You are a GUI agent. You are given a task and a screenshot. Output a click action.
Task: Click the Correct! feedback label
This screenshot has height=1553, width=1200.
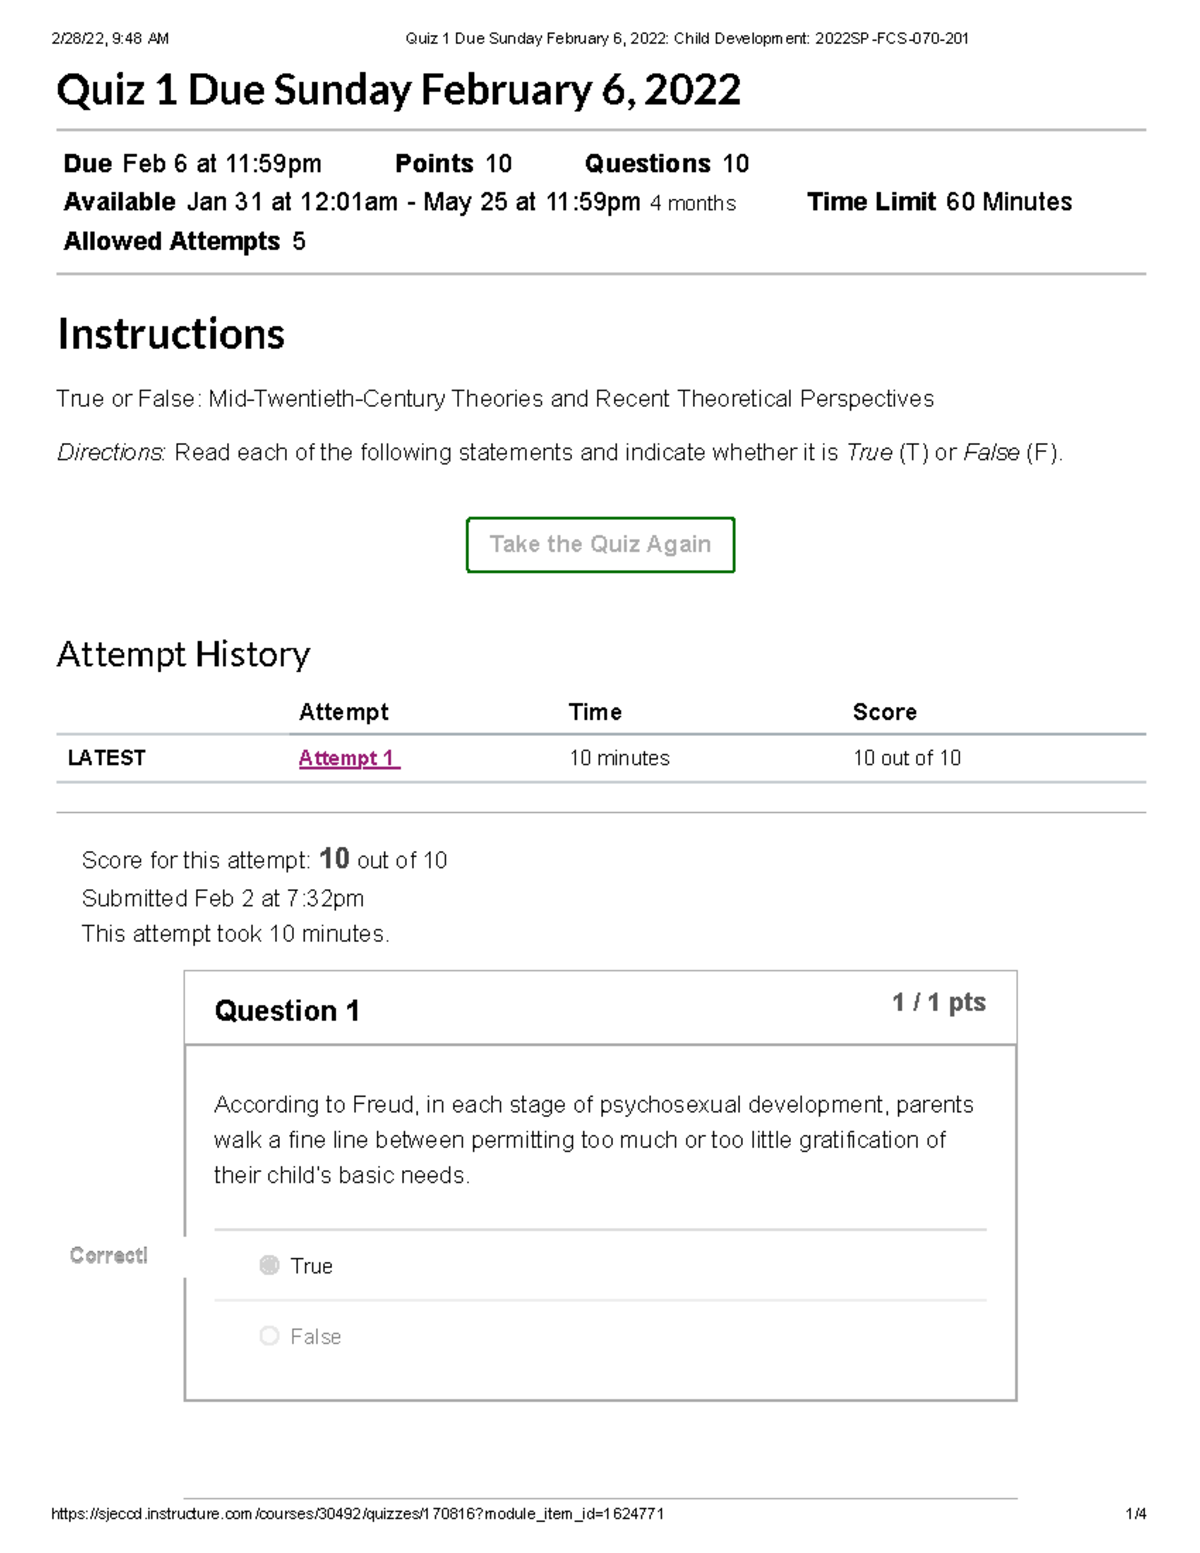(109, 1255)
